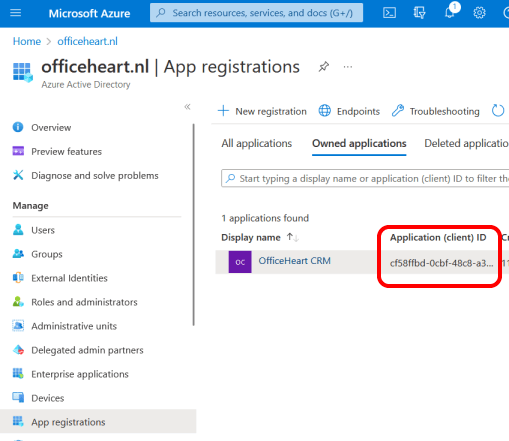Sort by the Display name column
This screenshot has height=441, width=509.
(x=251, y=238)
